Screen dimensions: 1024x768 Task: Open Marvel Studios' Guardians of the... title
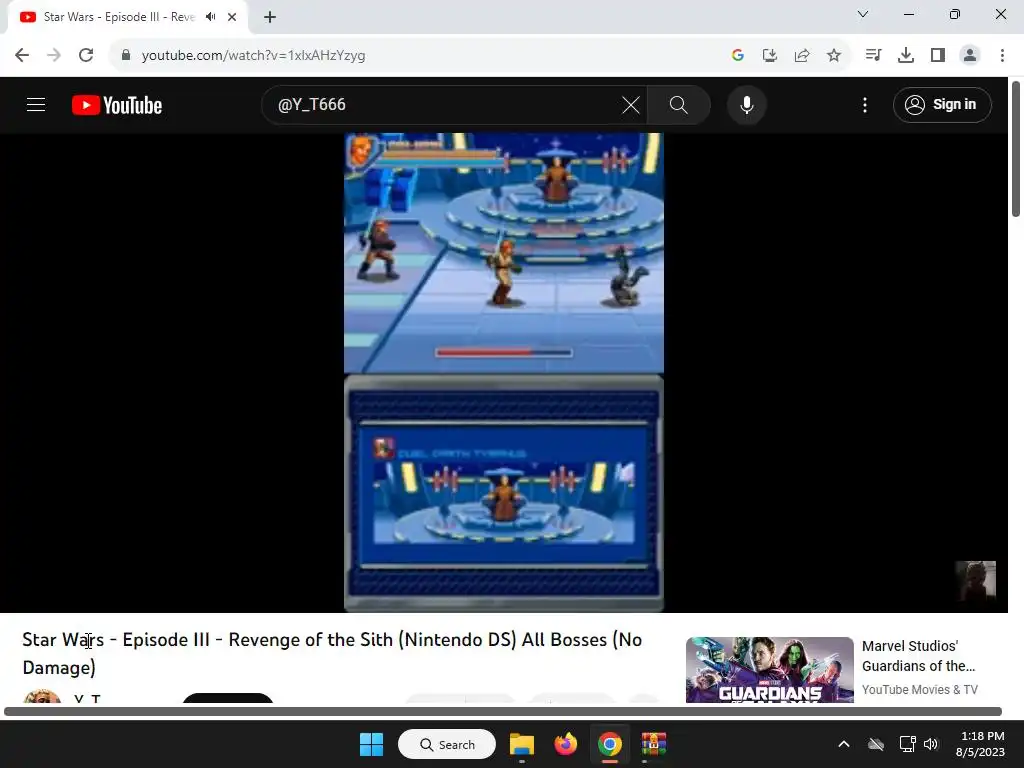(x=918, y=656)
